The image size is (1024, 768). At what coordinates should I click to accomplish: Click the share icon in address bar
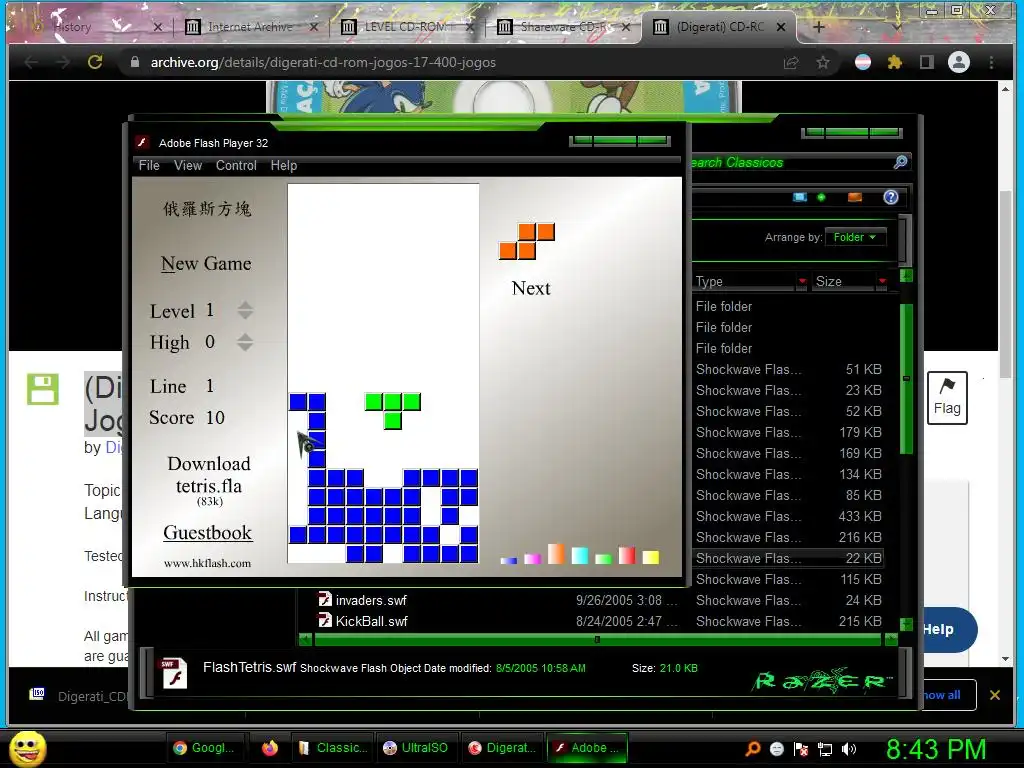click(791, 62)
